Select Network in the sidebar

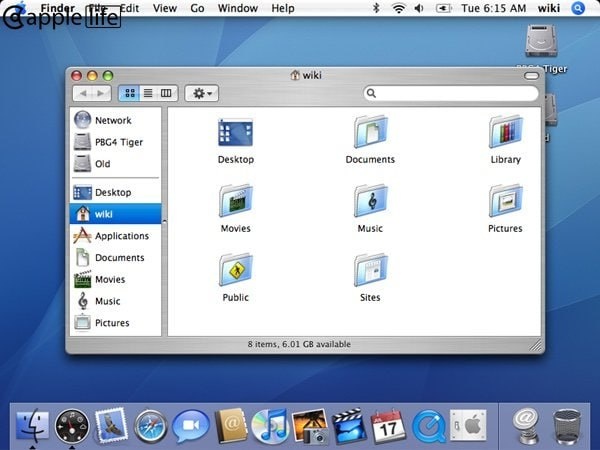tap(116, 120)
